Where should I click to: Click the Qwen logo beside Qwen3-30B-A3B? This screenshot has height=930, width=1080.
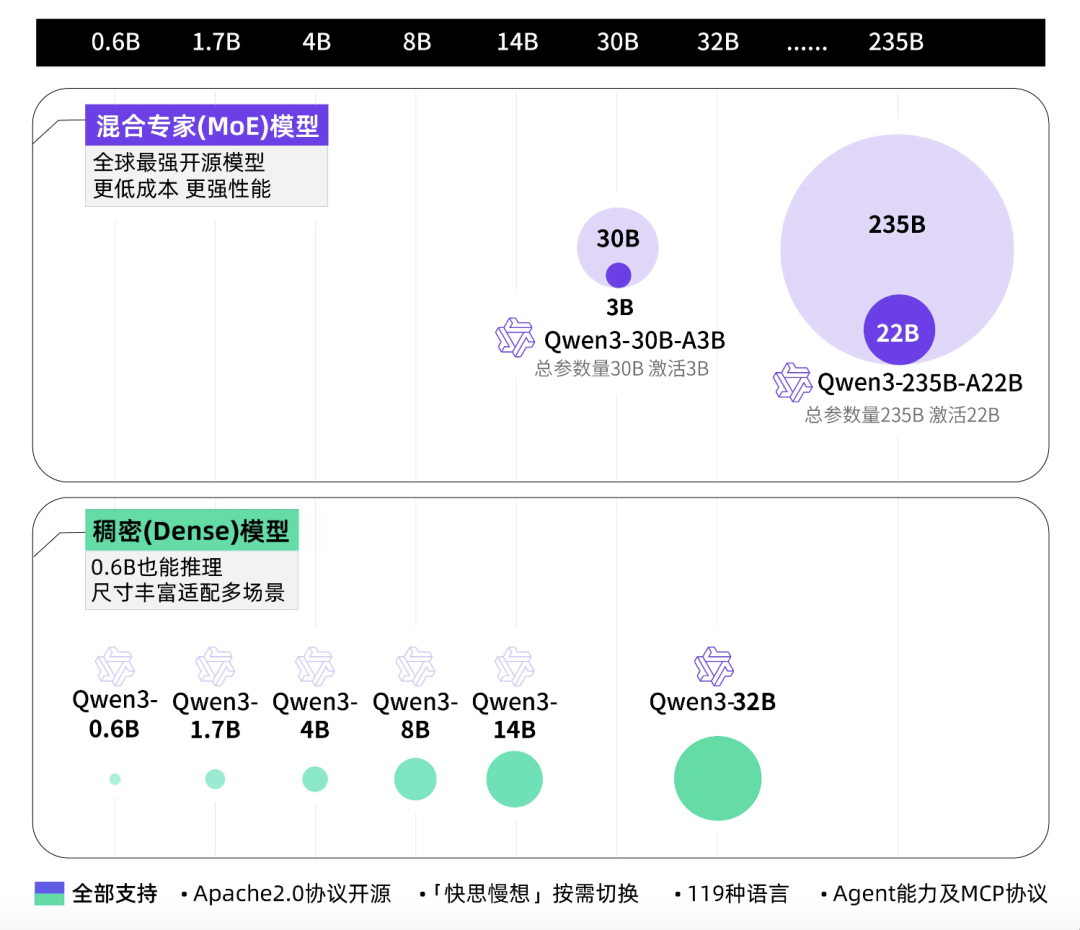515,338
